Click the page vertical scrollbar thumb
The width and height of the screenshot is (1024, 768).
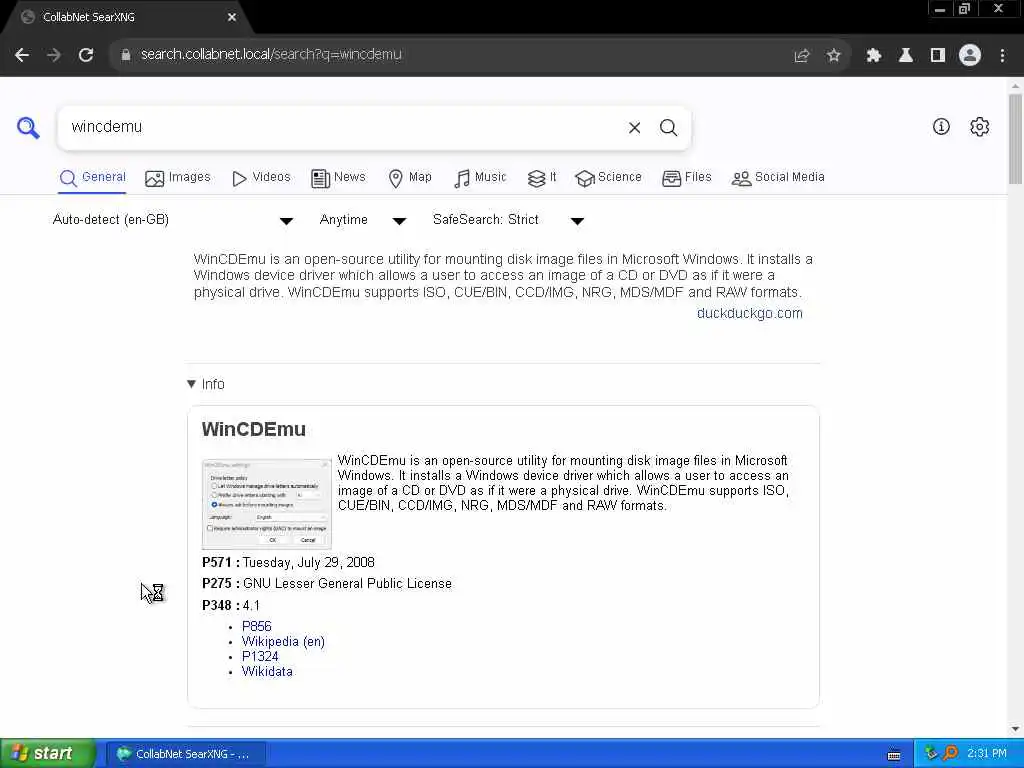[x=1015, y=138]
